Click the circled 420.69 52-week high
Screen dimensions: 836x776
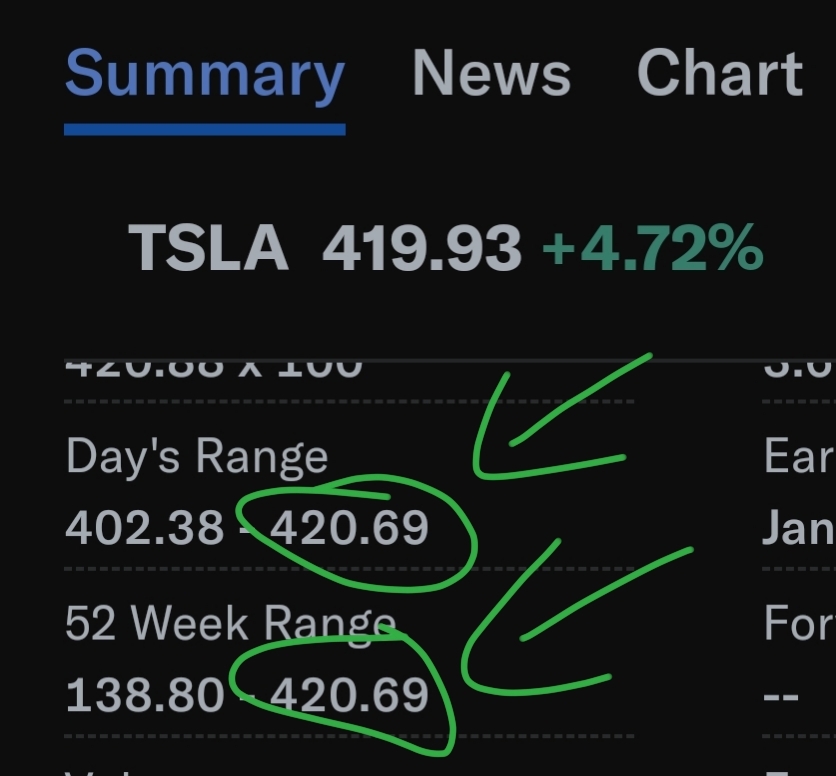click(349, 694)
